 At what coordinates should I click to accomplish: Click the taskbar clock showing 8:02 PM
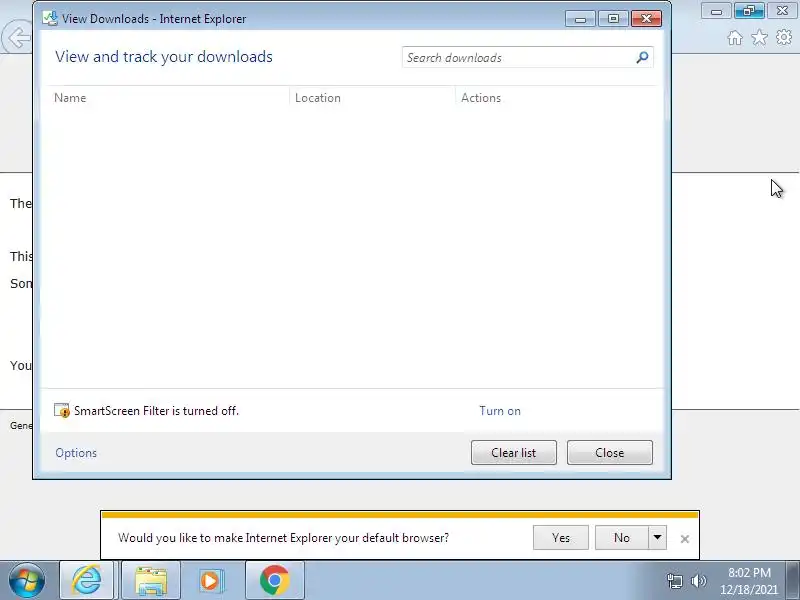pos(749,581)
